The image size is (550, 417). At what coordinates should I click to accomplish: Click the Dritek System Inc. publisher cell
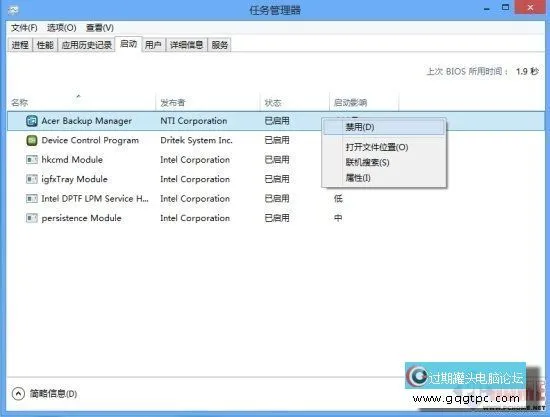click(196, 140)
